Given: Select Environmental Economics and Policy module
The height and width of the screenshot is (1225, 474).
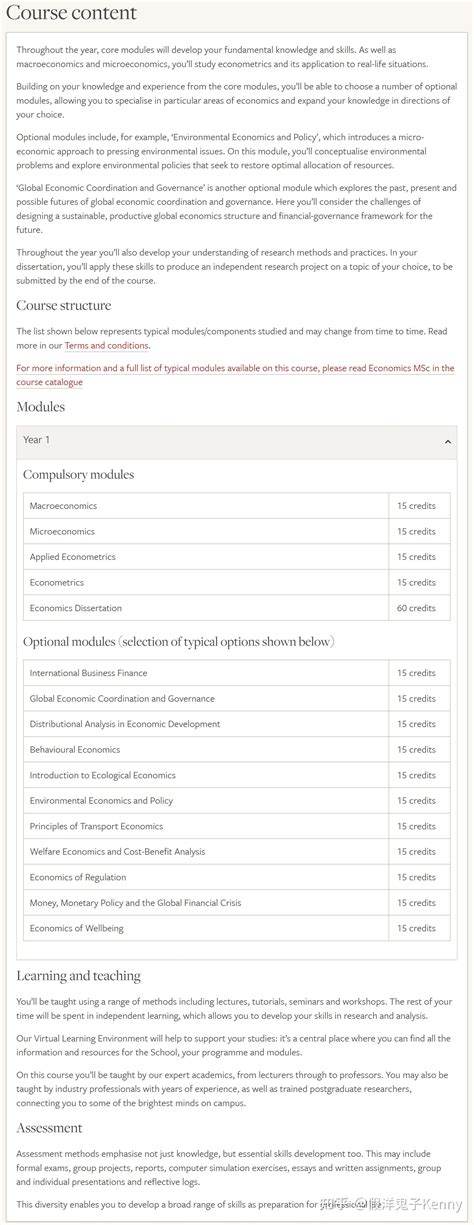Looking at the screenshot, I should [236, 801].
